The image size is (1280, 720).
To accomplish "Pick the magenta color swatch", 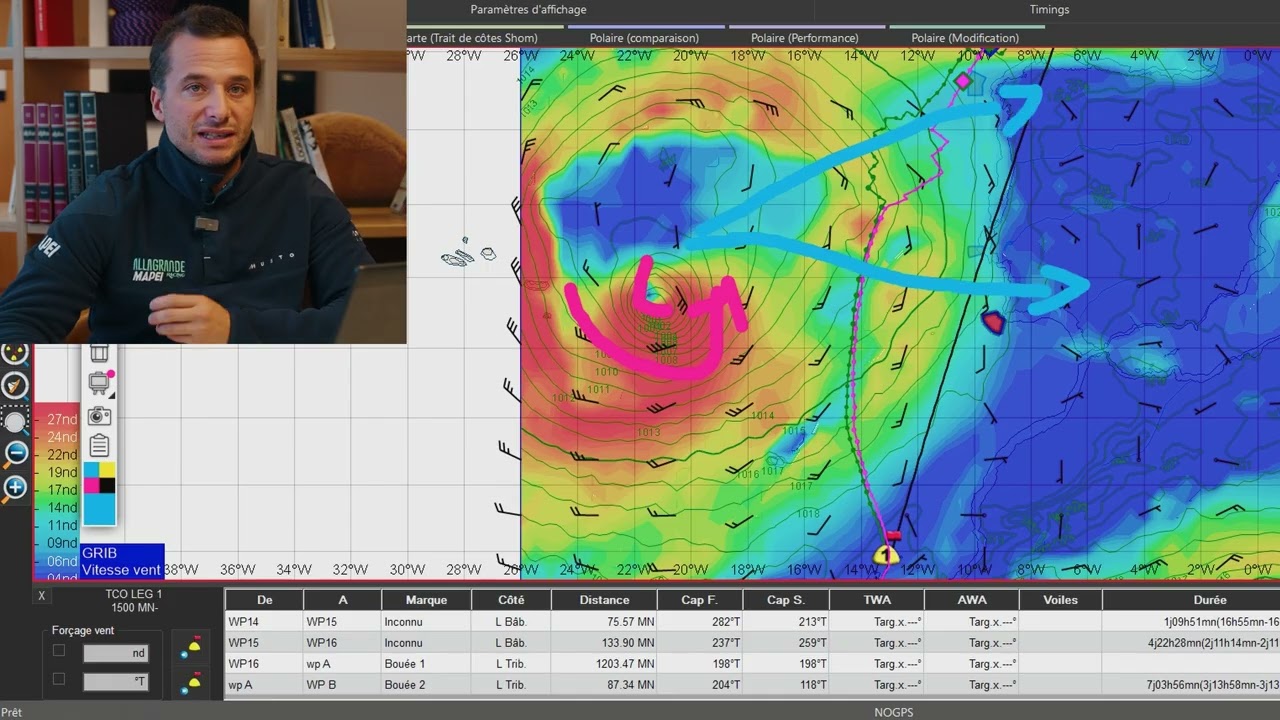I will tap(92, 486).
